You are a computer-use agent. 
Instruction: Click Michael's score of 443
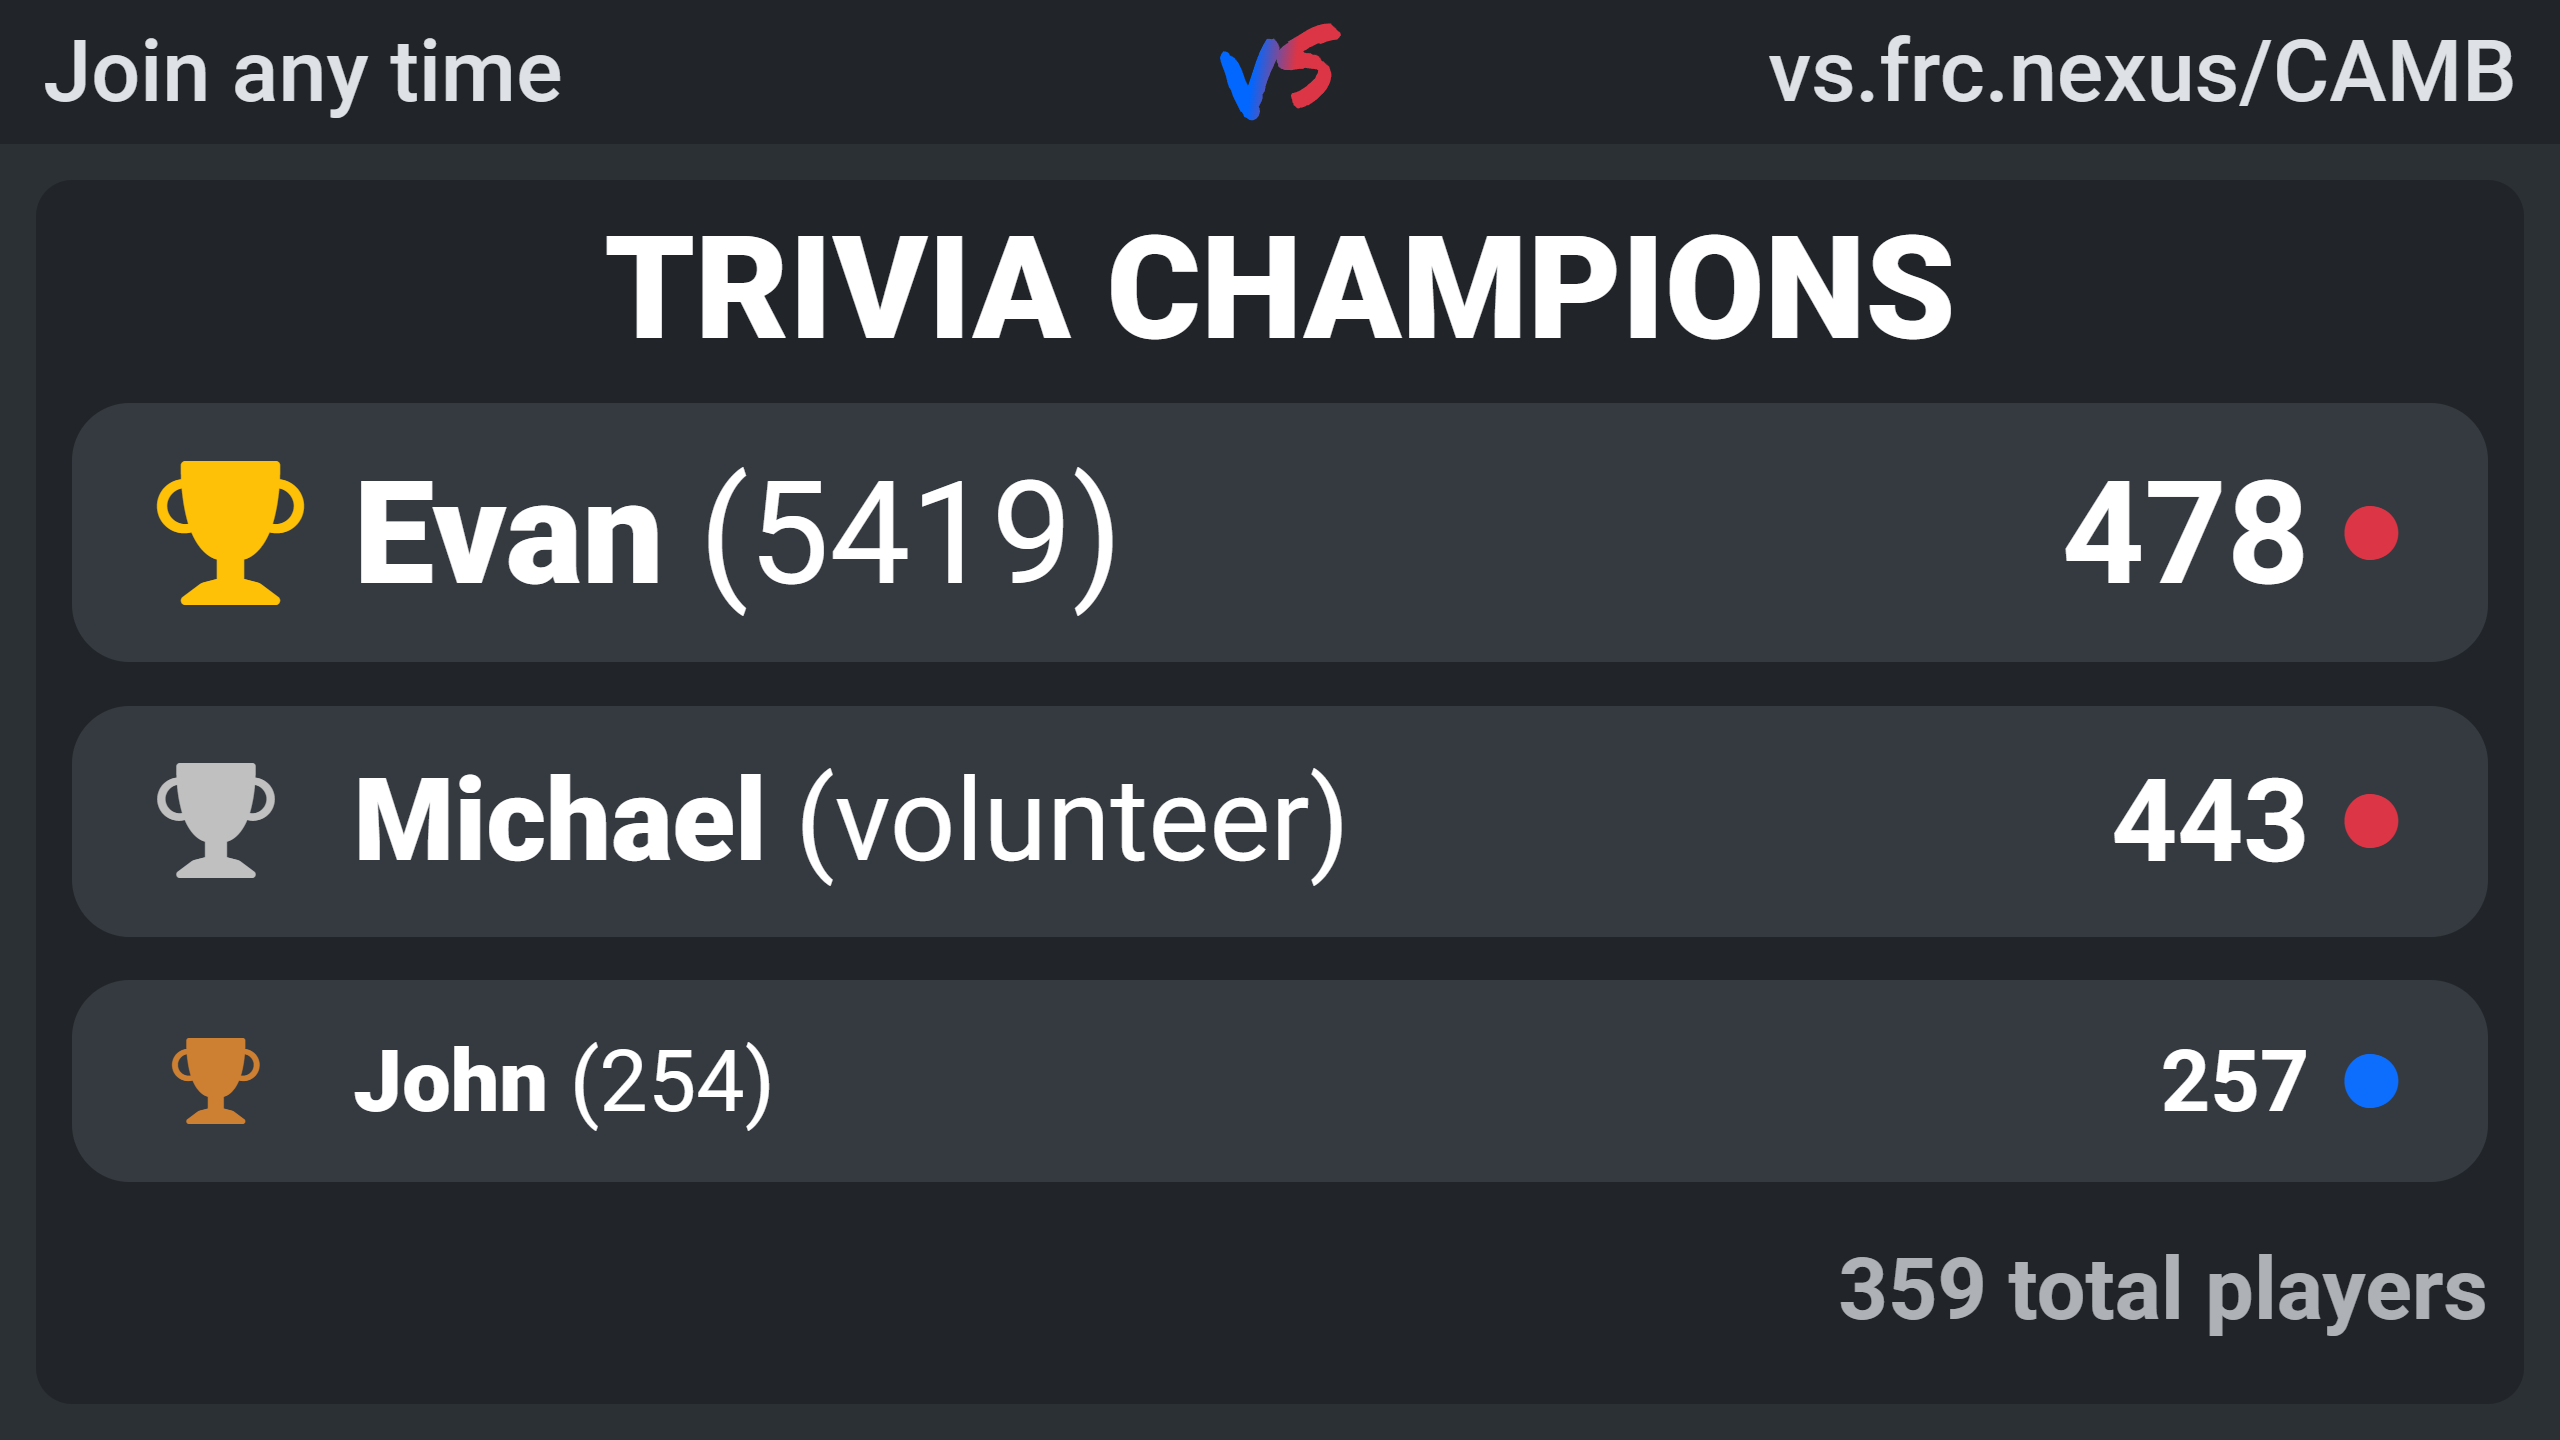click(x=2209, y=821)
